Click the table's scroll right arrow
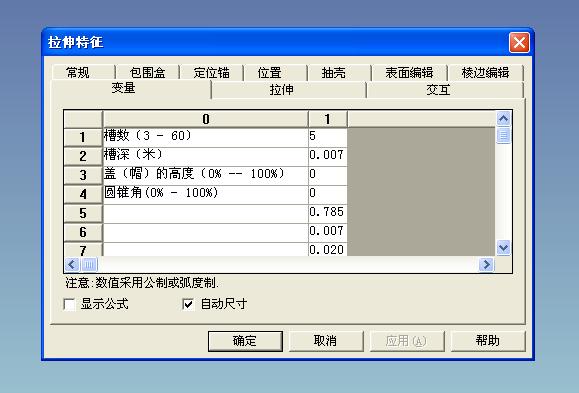The image size is (579, 393). click(x=486, y=264)
